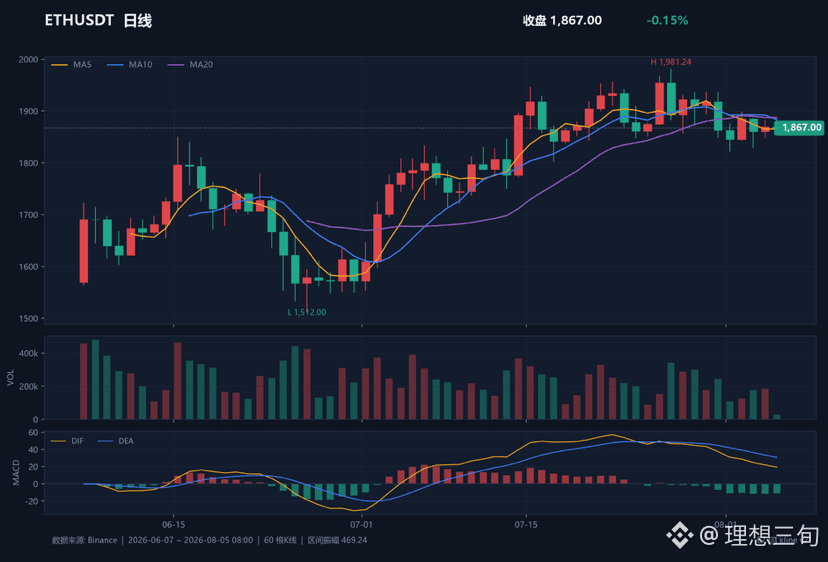Click the ETHUSDT symbol title
This screenshot has width=828, height=562.
(x=79, y=21)
